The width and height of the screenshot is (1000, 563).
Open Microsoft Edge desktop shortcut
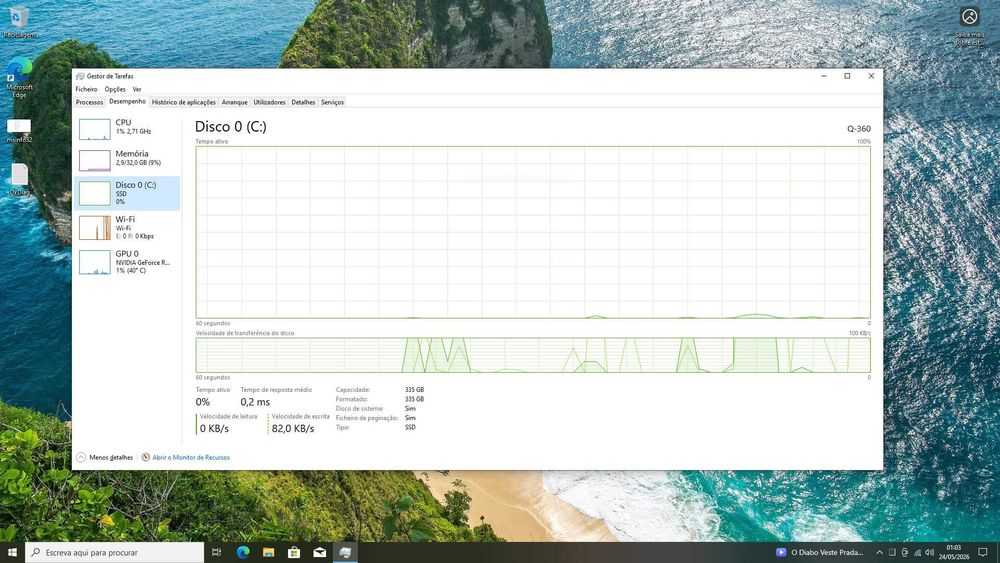tap(19, 77)
